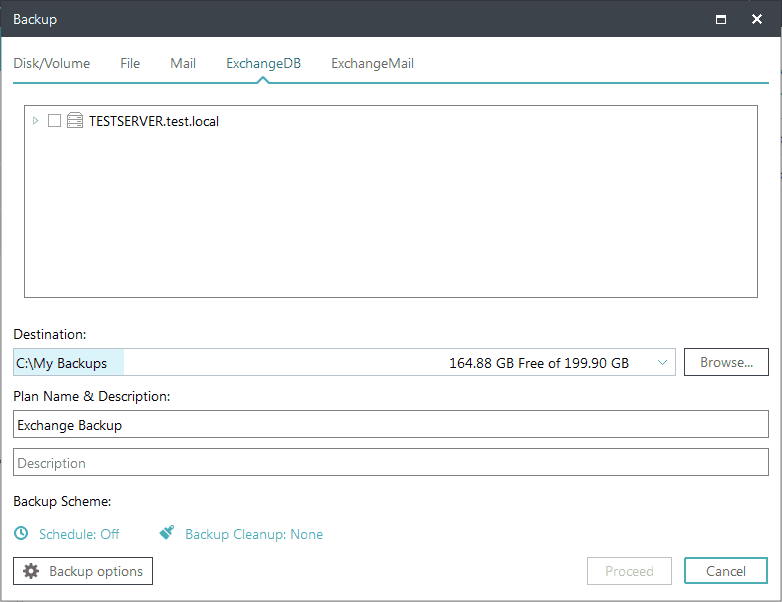
Task: Focus the Description text field
Action: coord(390,463)
